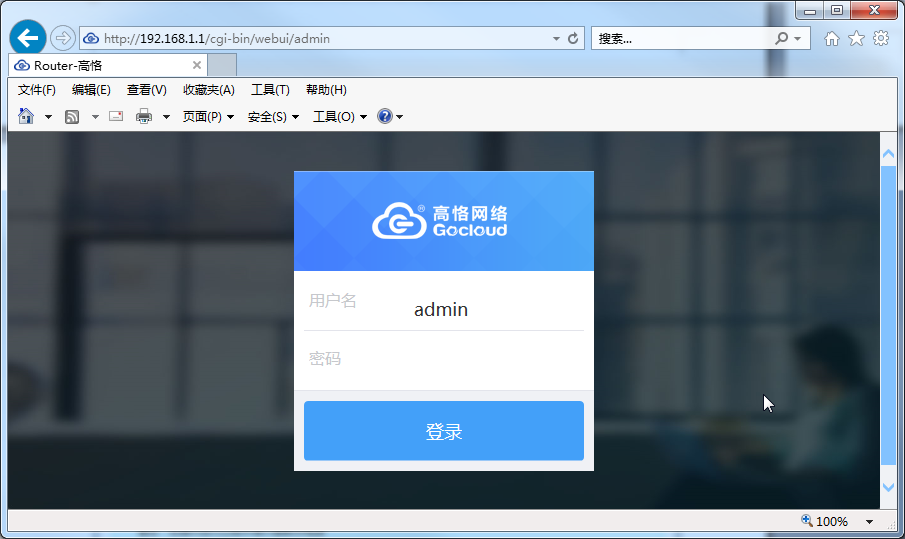Select the Router-高恪 tab
Screen dimensions: 905x539
(107, 65)
